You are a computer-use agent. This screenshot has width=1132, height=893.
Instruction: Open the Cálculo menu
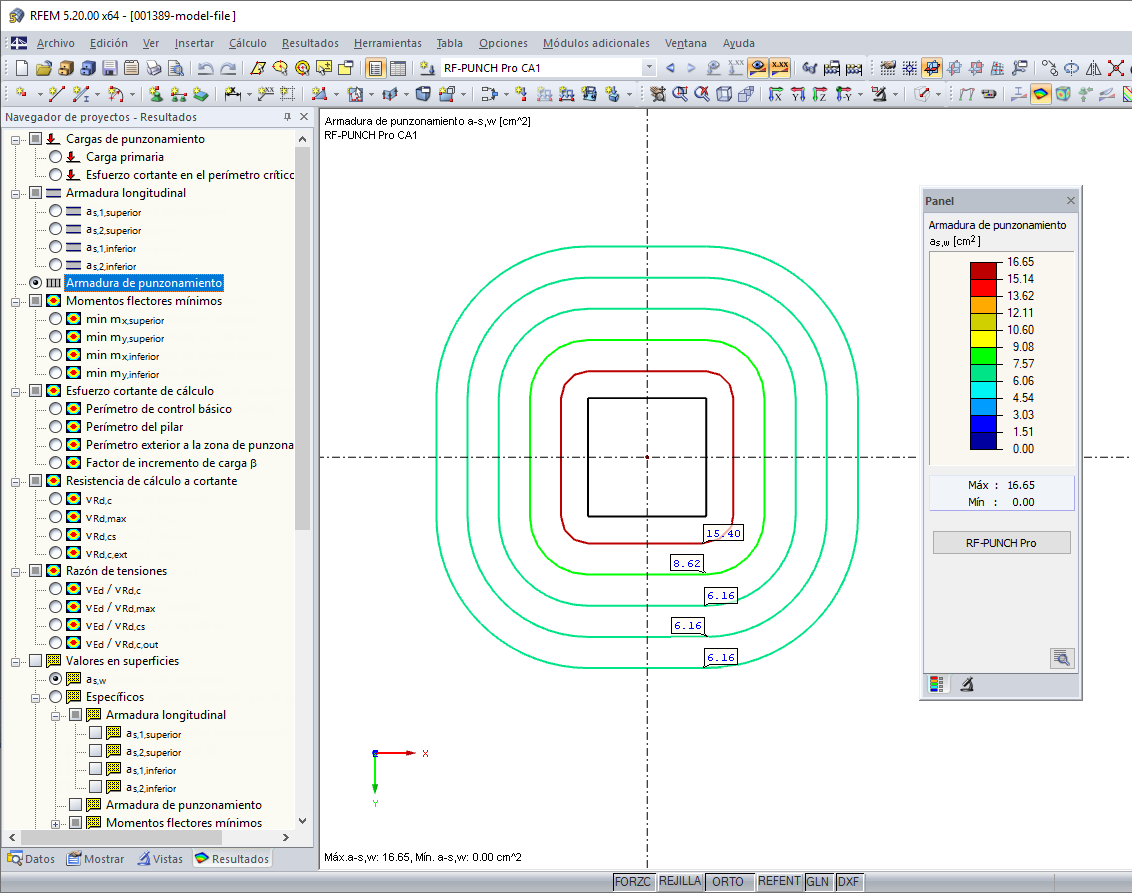pyautogui.click(x=248, y=43)
